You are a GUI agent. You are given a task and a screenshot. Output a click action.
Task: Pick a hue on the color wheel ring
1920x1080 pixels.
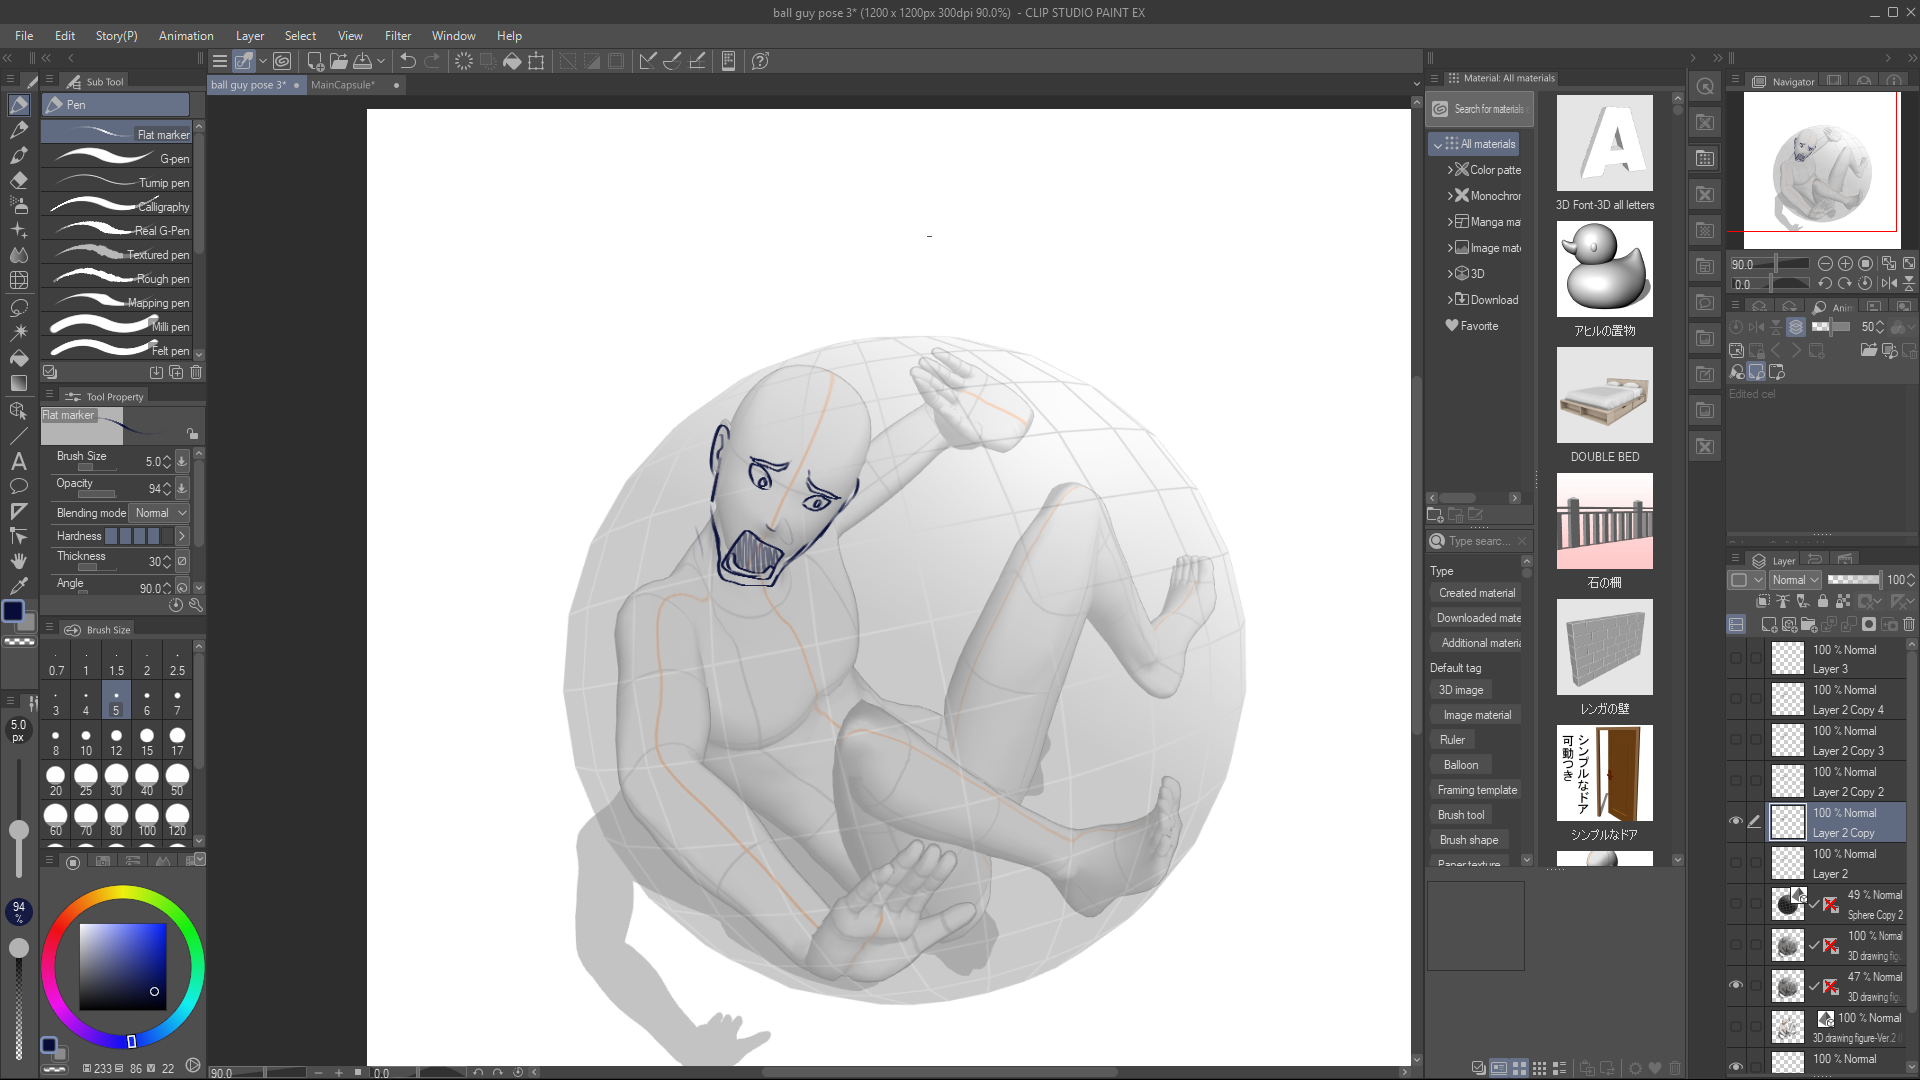(122, 894)
